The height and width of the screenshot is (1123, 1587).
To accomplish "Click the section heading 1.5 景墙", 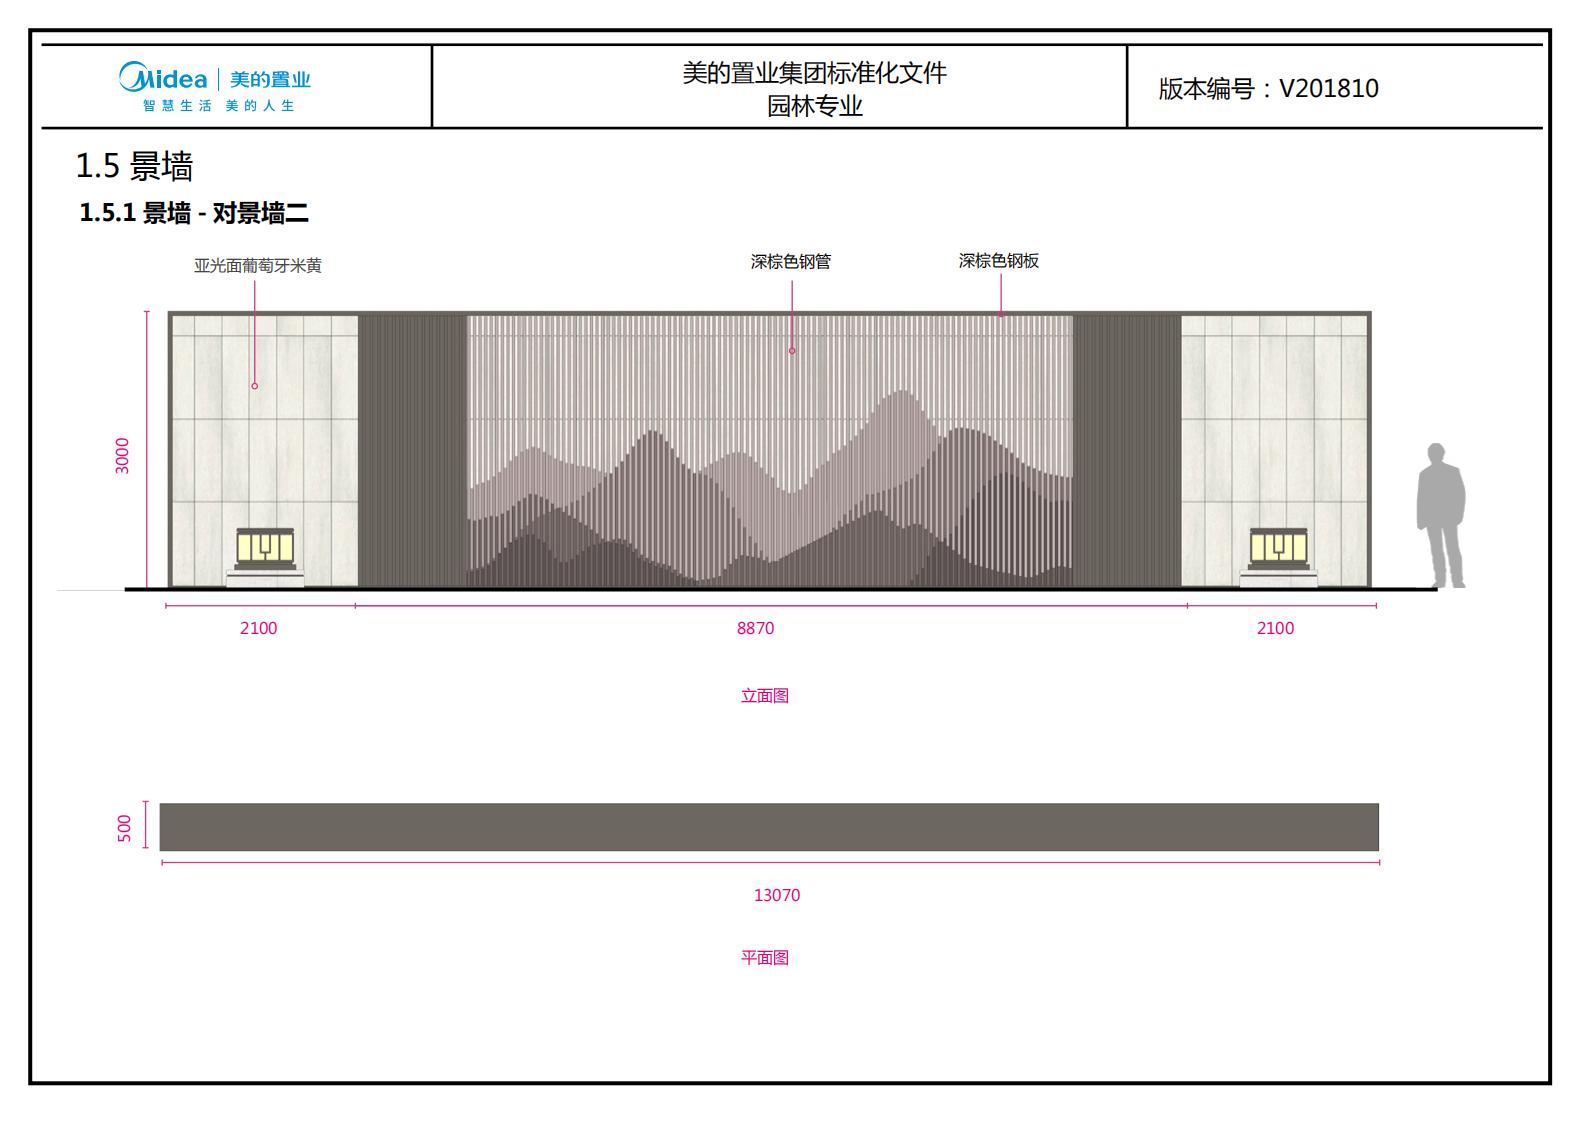I will click(x=134, y=166).
